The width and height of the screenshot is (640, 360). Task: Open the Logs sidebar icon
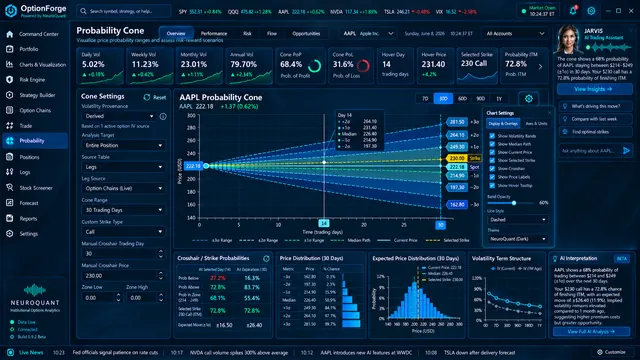tap(10, 172)
